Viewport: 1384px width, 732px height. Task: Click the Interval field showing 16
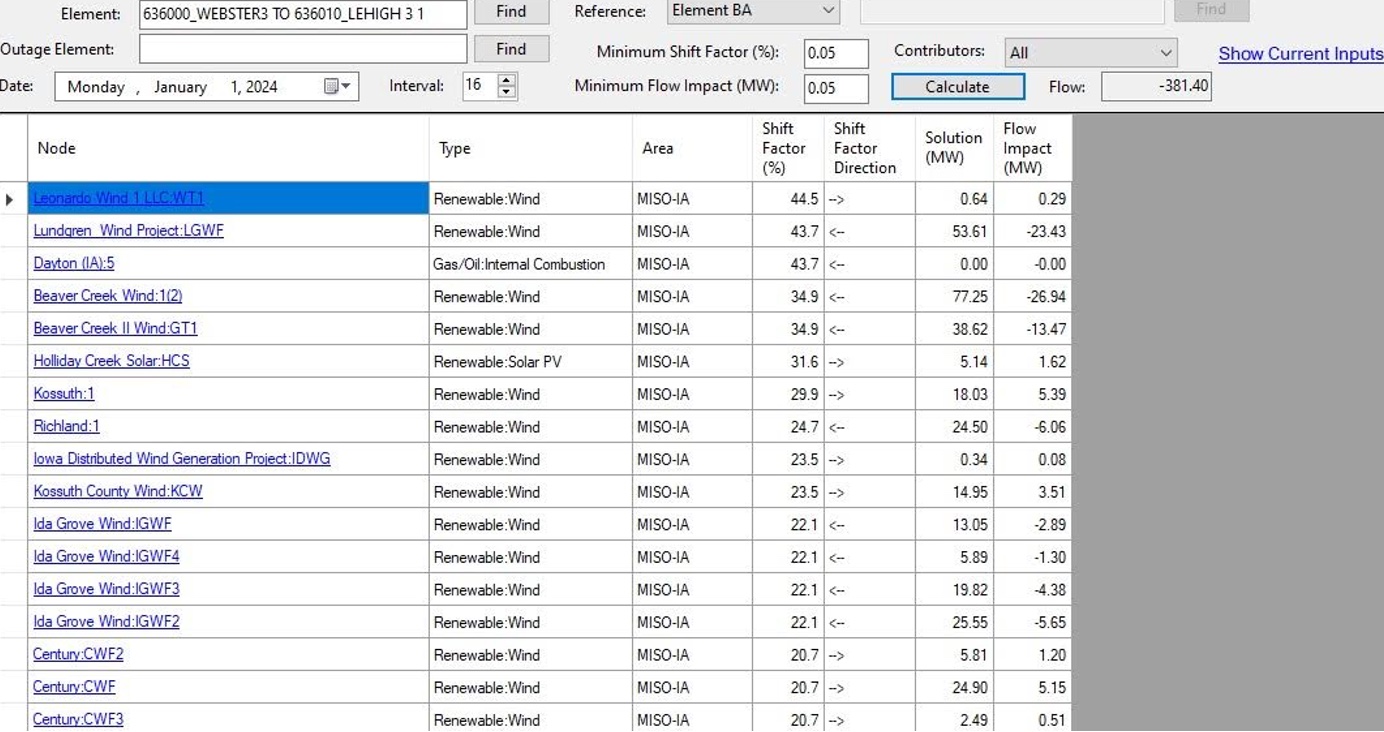480,86
